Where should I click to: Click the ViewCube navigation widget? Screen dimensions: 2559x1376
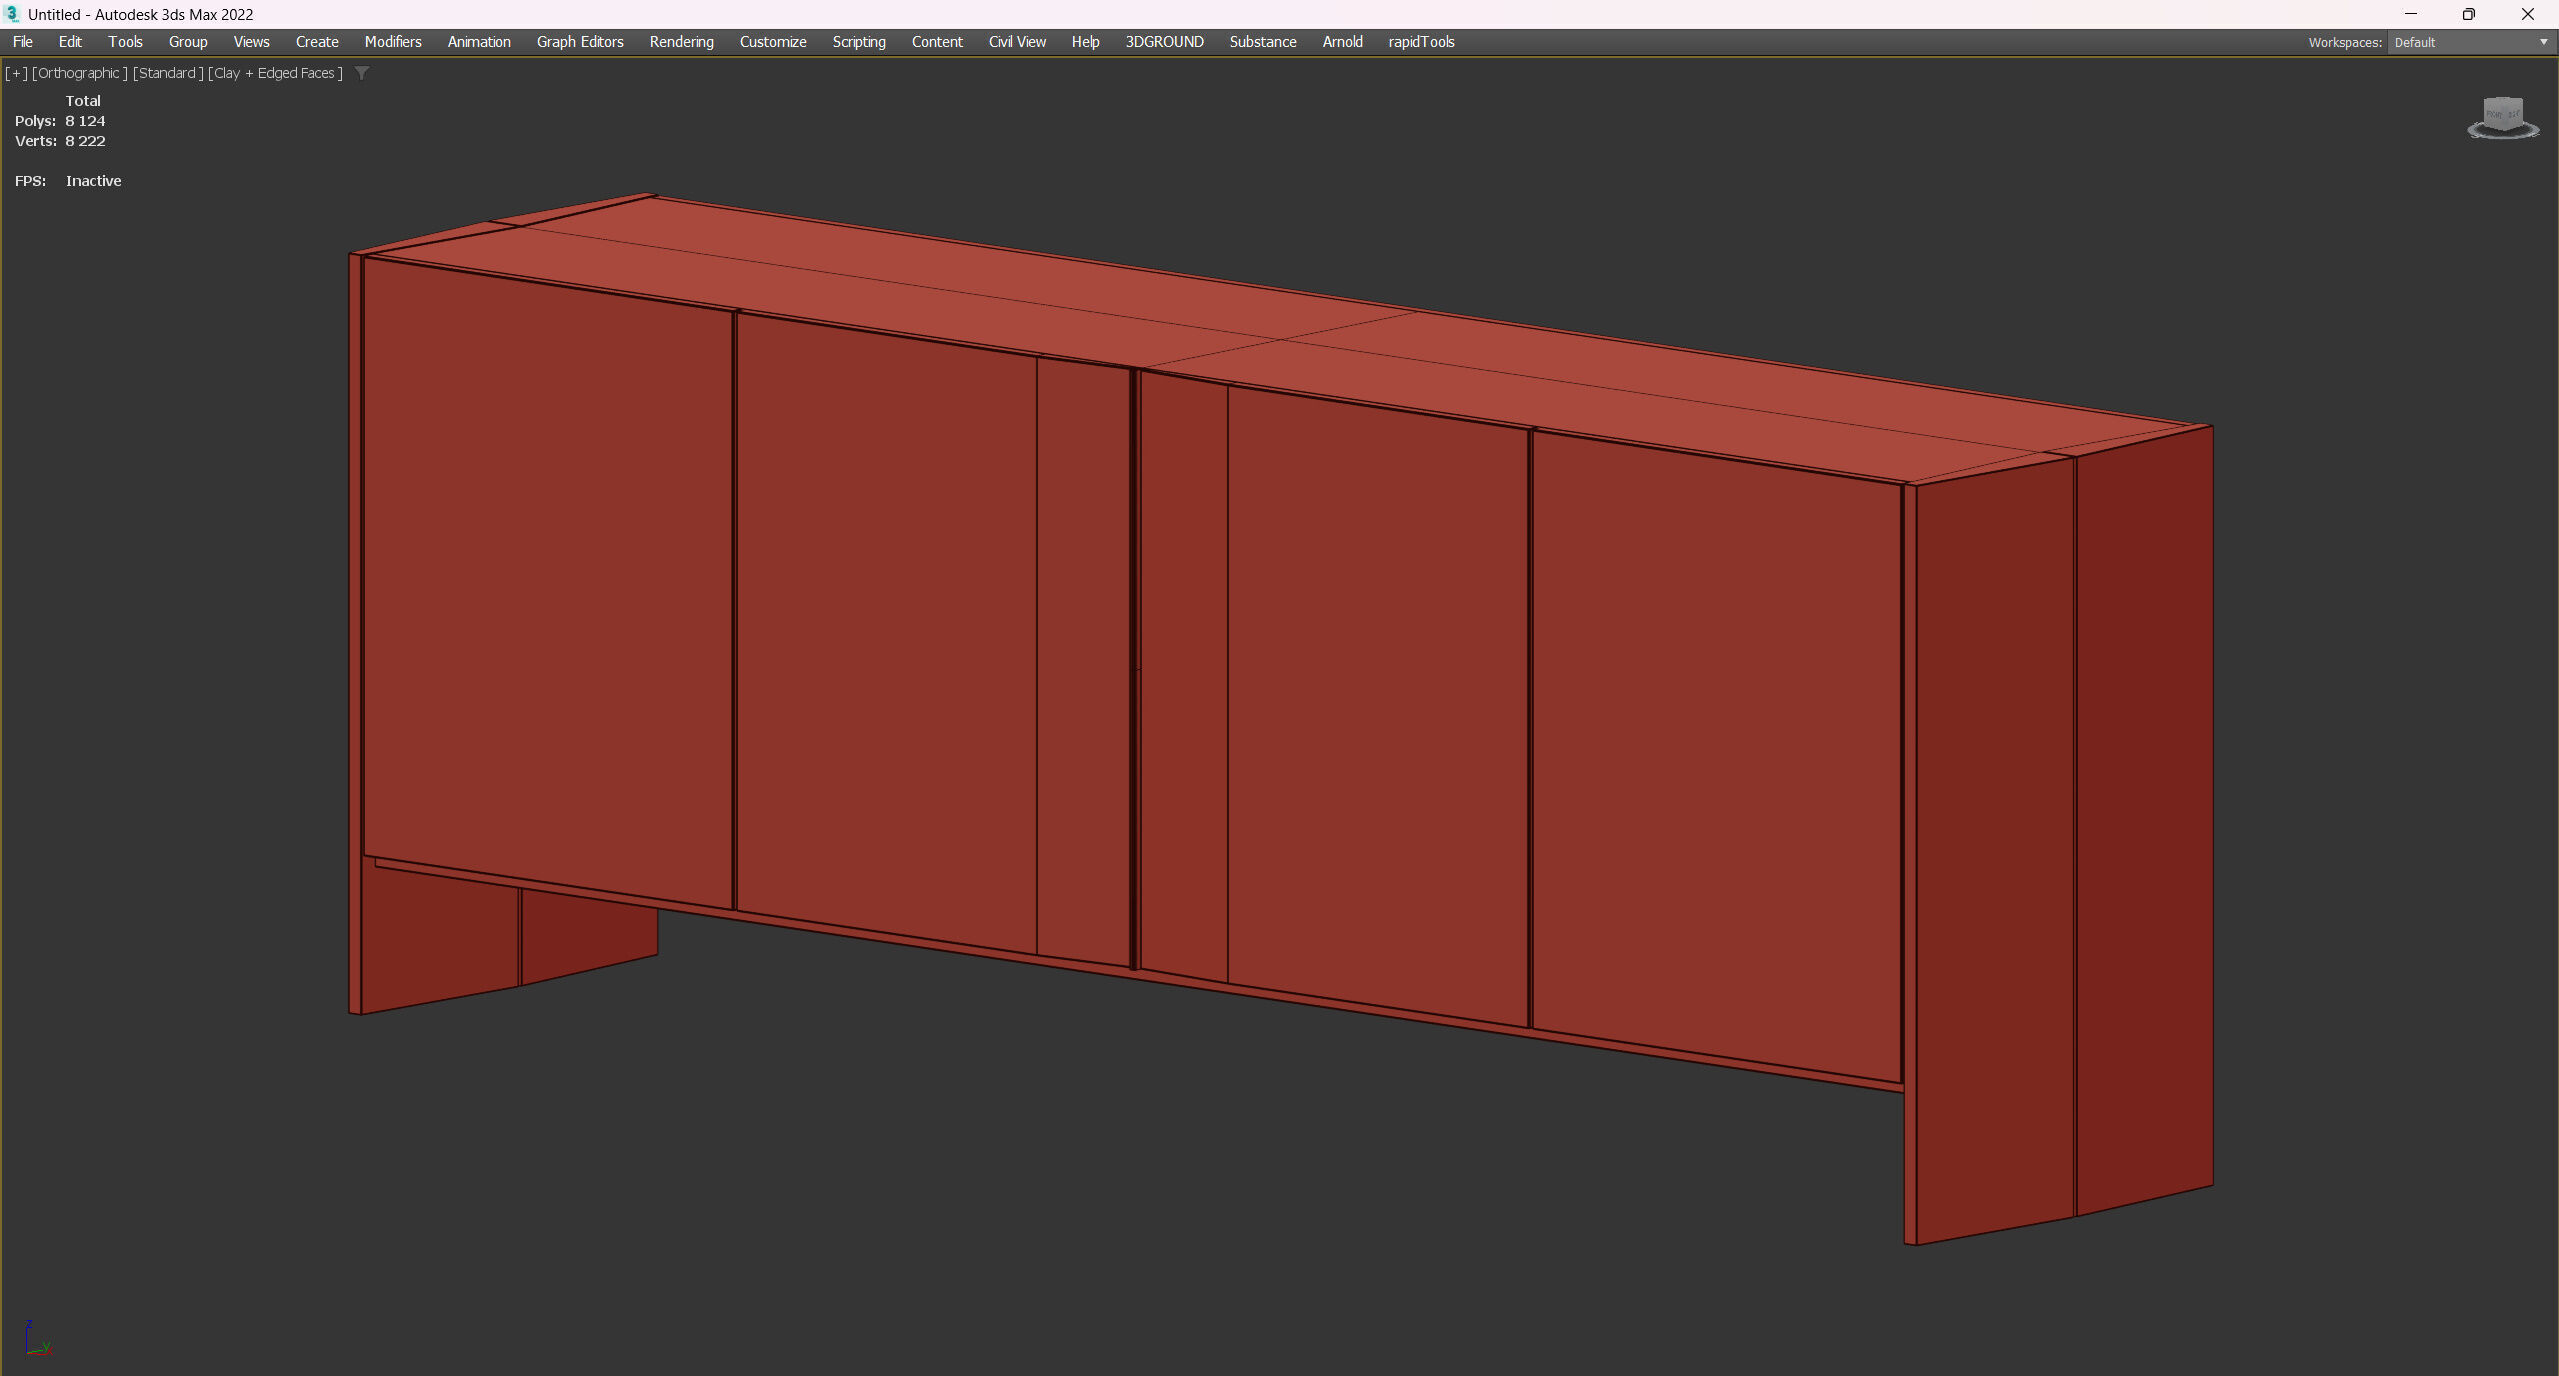[x=2503, y=118]
